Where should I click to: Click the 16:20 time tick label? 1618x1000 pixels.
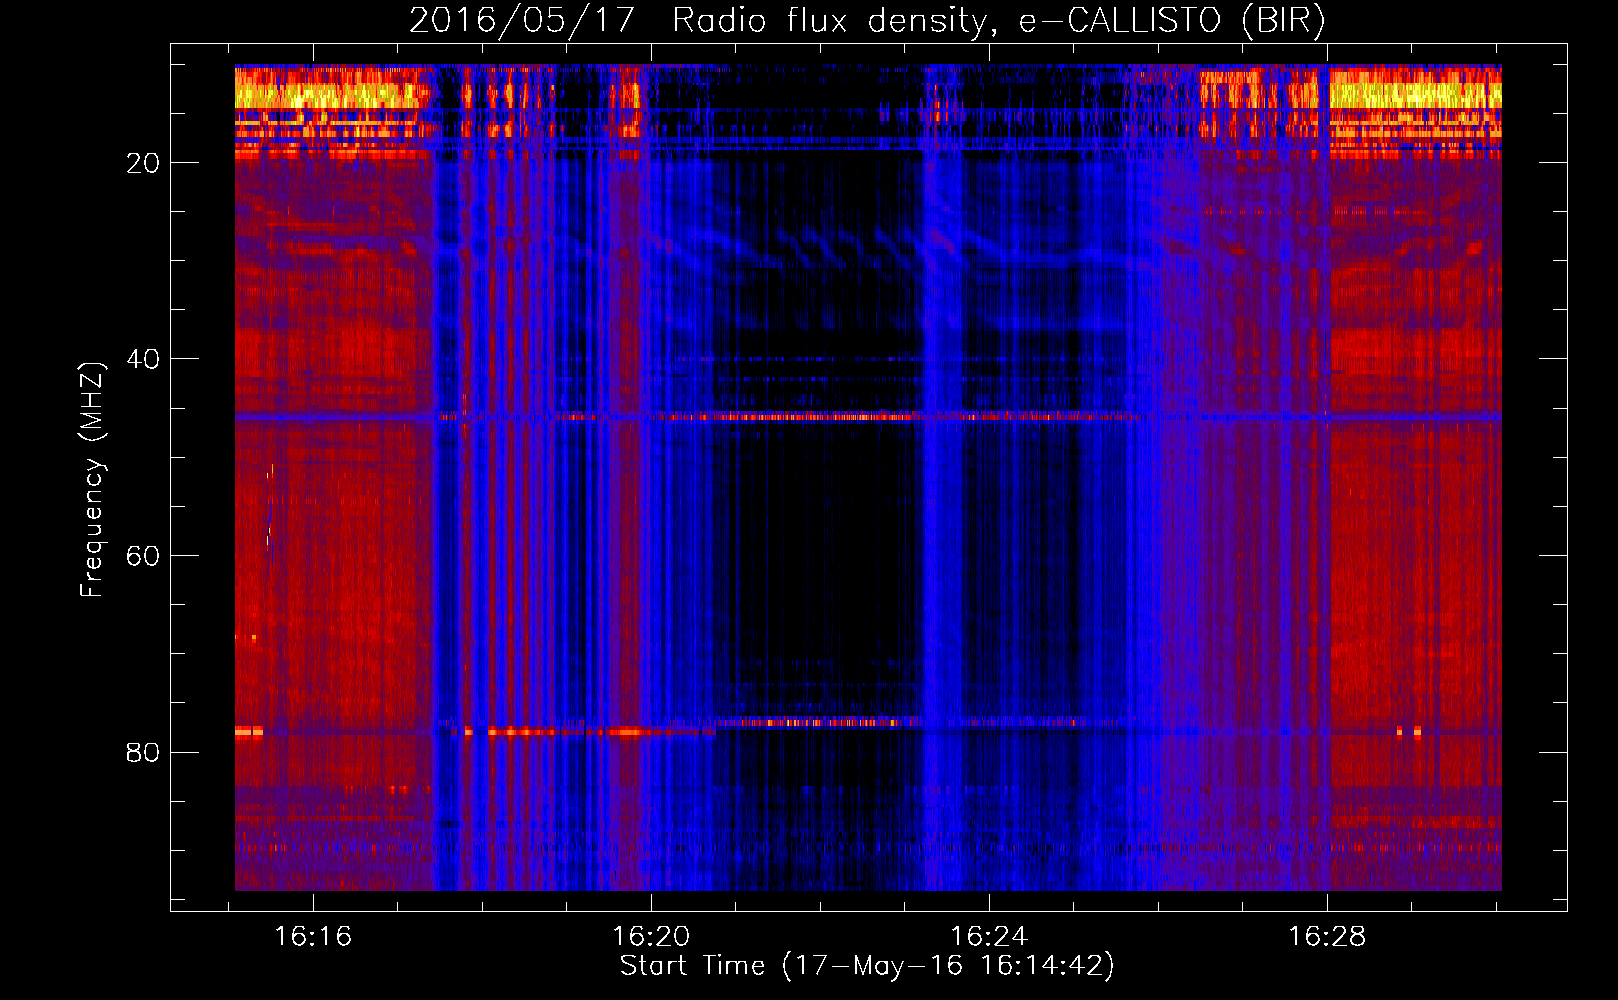click(x=651, y=937)
